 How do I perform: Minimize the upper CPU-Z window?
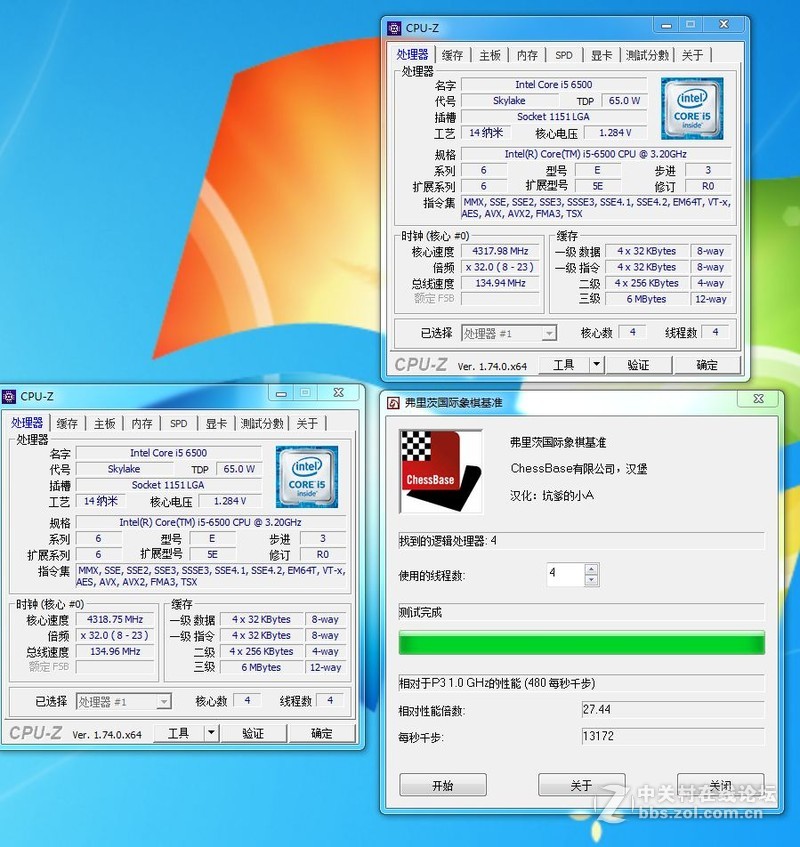(x=666, y=25)
